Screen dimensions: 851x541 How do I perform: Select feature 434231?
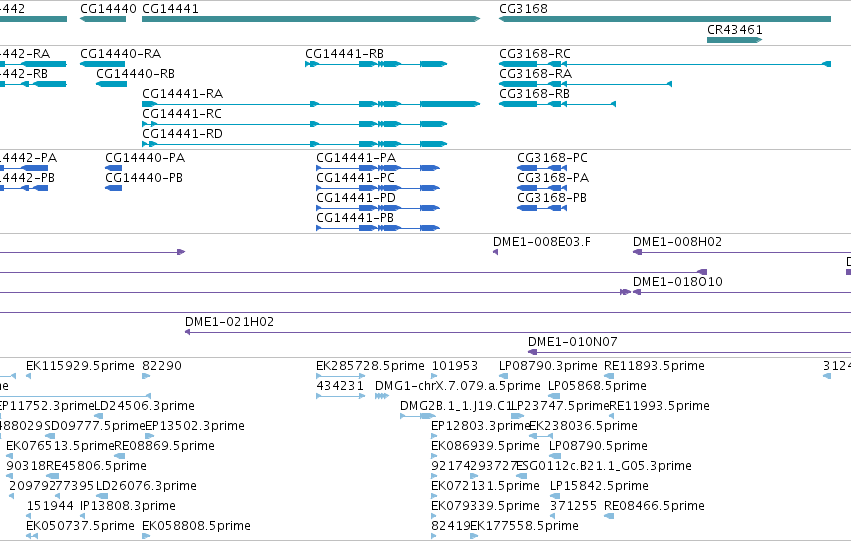coord(341,396)
